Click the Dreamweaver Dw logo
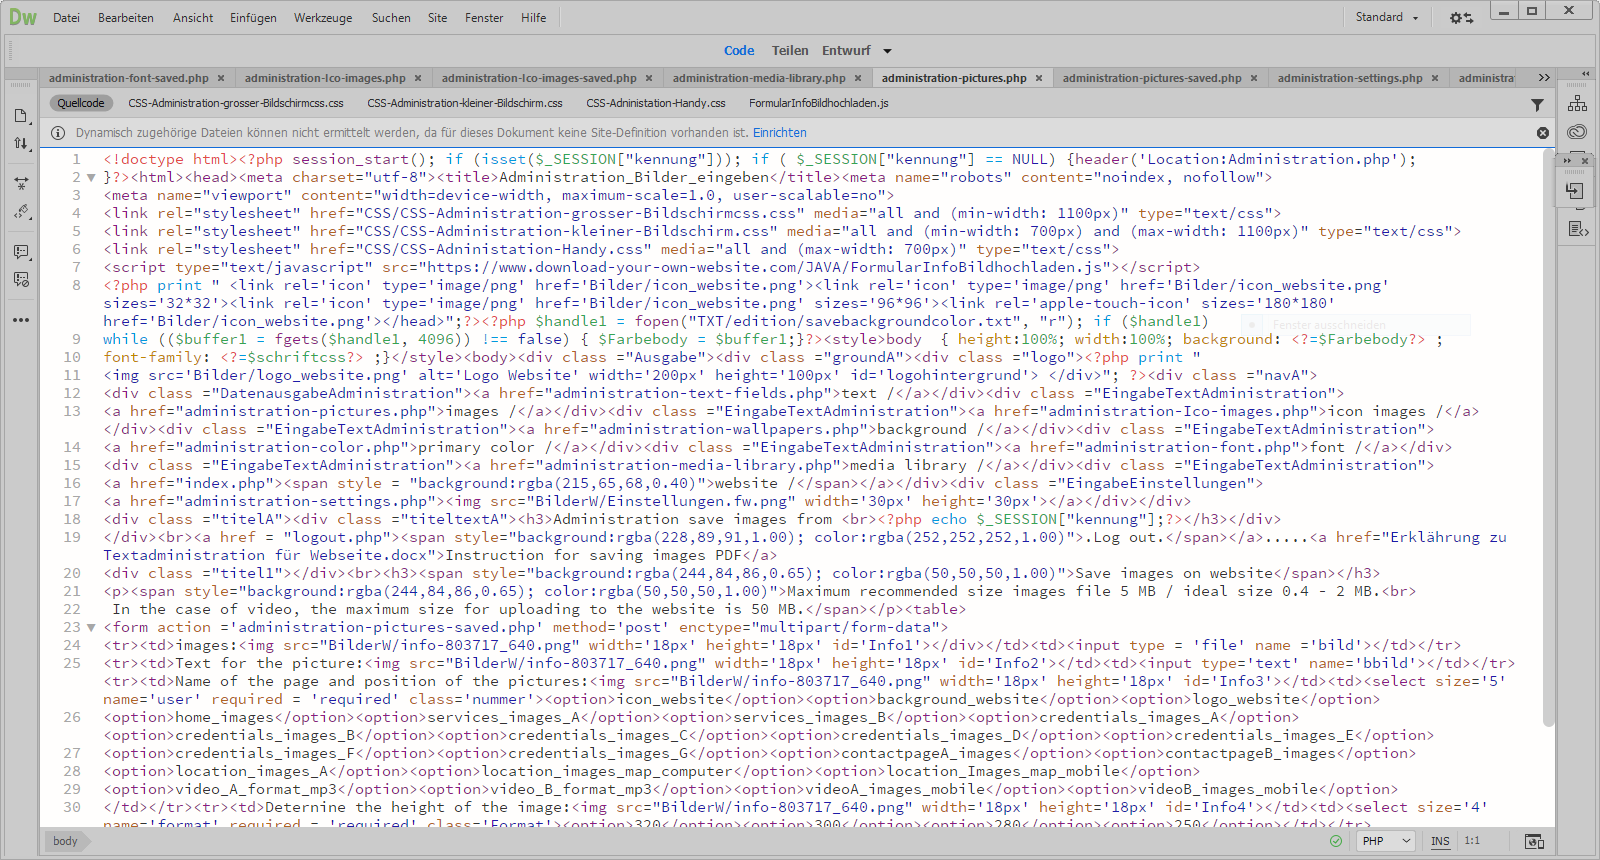1600x860 pixels. [23, 17]
